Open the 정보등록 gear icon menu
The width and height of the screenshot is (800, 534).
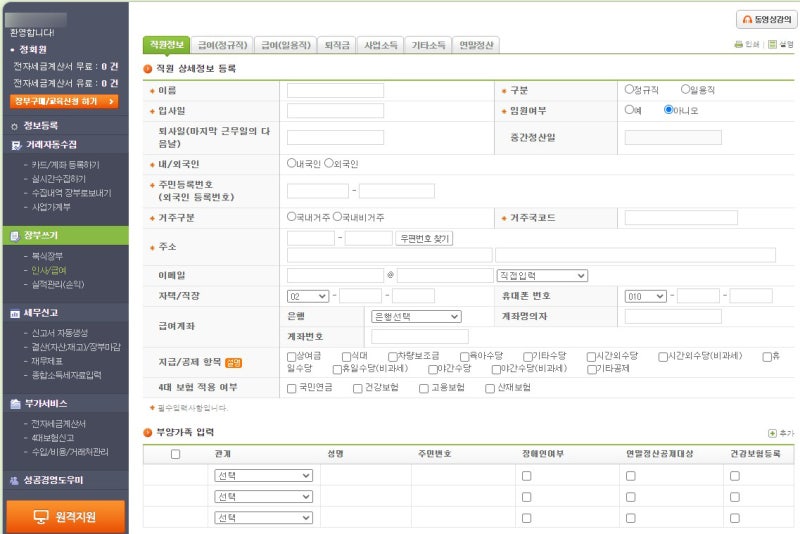click(14, 126)
